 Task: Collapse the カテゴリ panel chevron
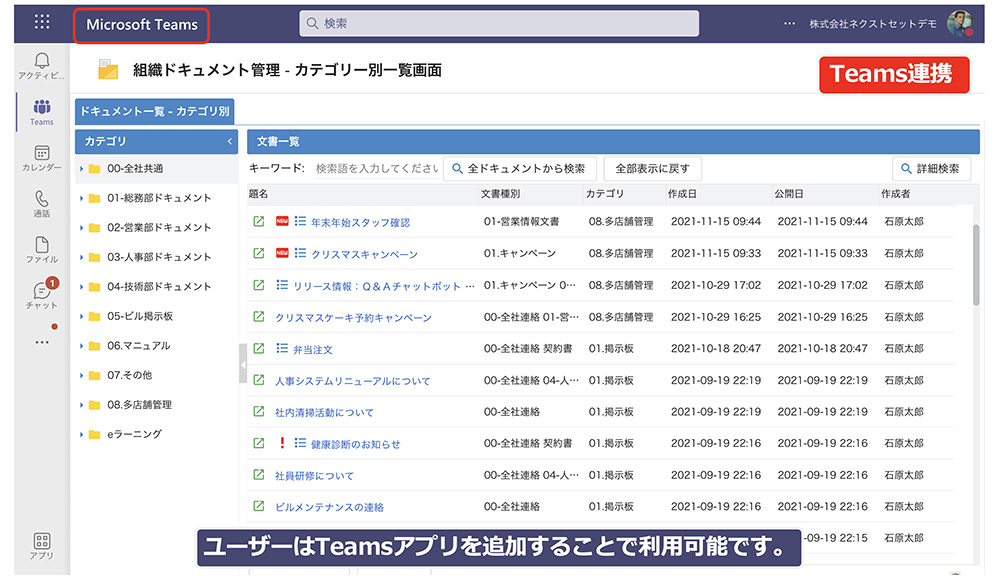tap(230, 142)
